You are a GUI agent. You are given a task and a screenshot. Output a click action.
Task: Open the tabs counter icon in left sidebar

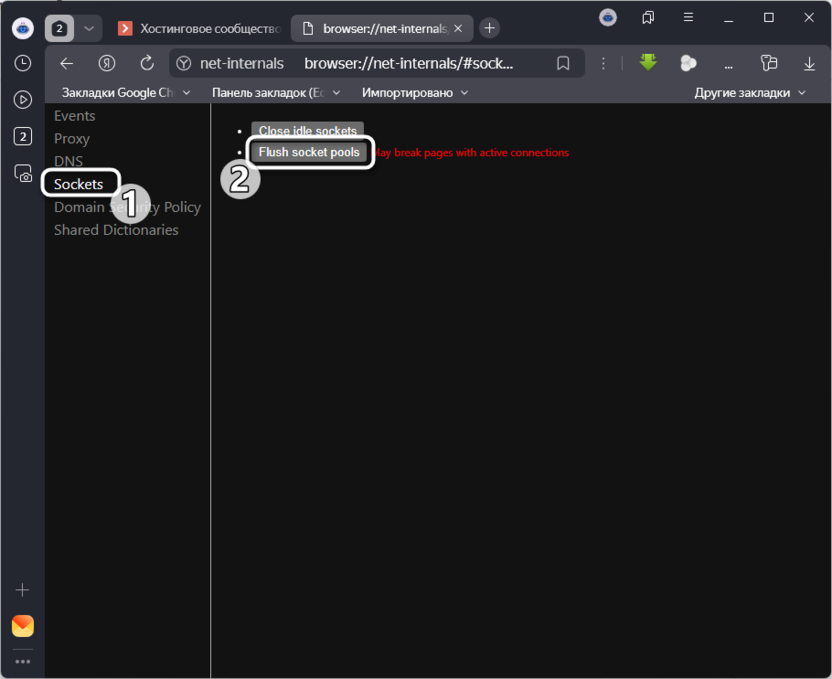tap(23, 136)
